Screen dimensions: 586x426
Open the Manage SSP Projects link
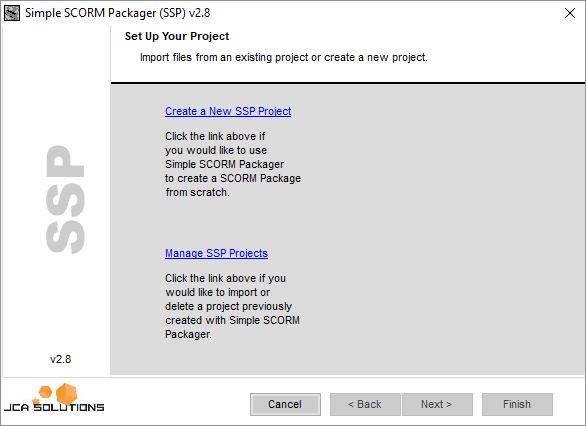click(216, 253)
